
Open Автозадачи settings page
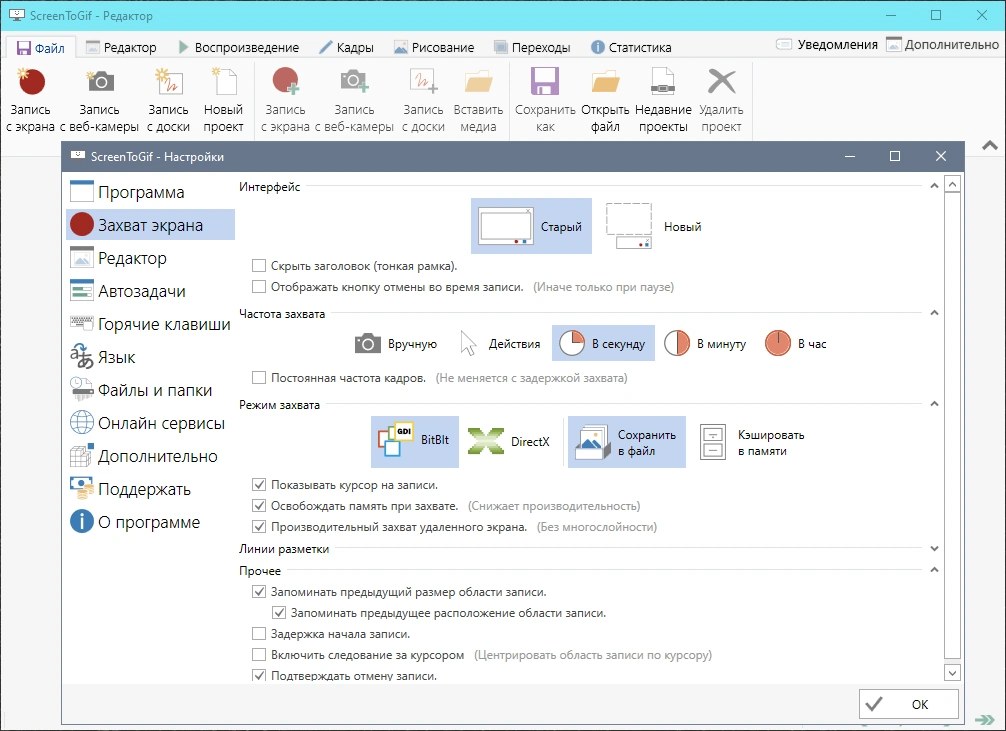(x=150, y=291)
